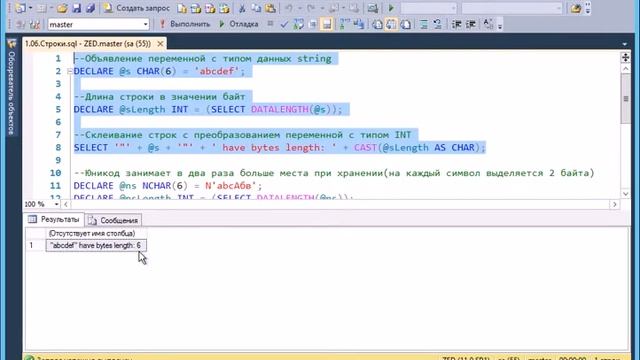Switch to 'Сообщения' tab
Viewport: 640px width, 360px height.
tap(114, 220)
